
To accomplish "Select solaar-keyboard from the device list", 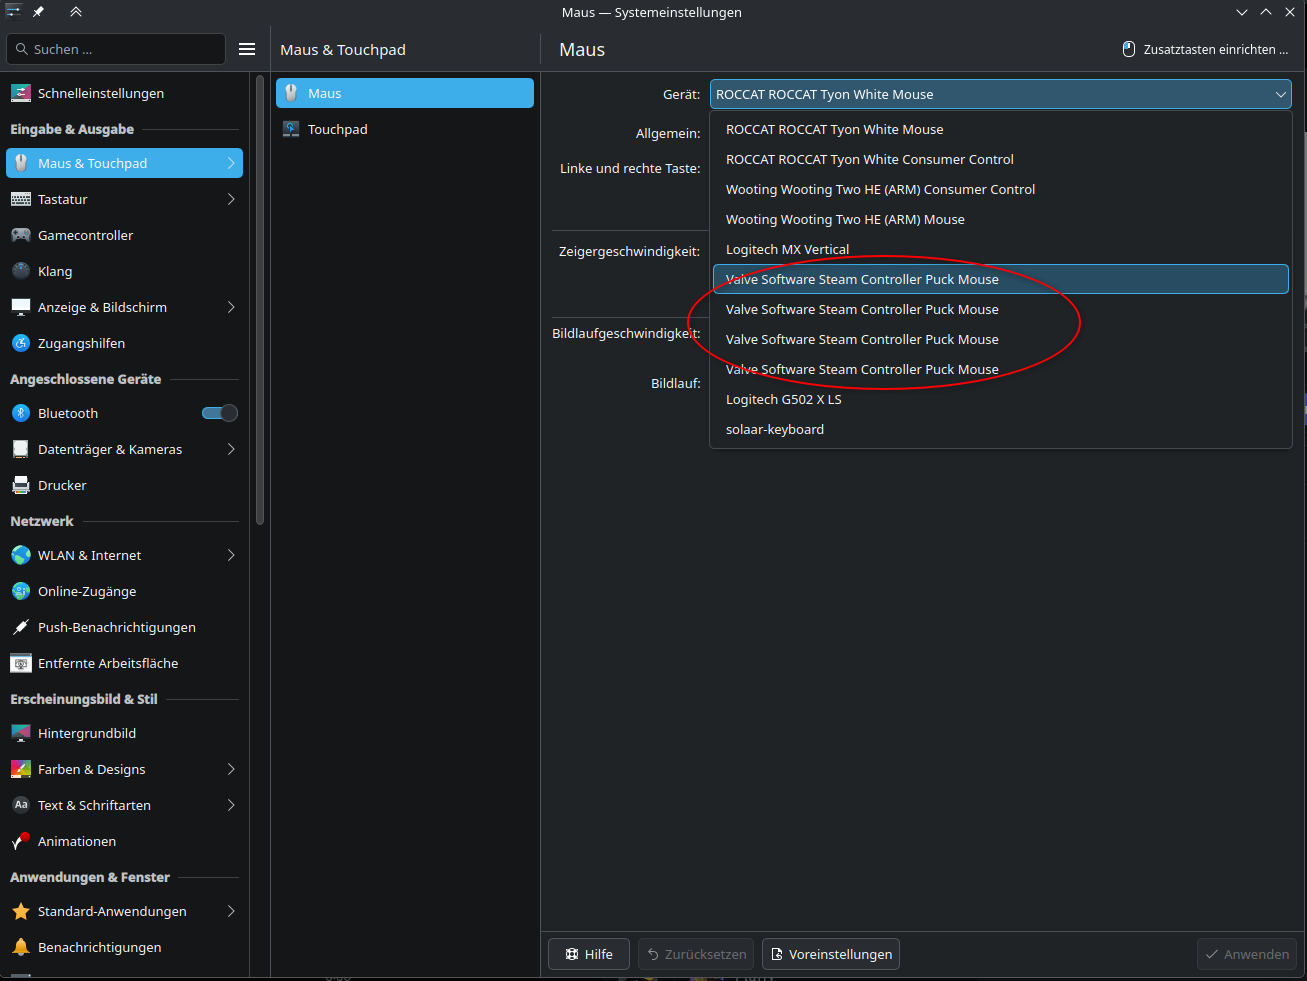I will 1001,429.
